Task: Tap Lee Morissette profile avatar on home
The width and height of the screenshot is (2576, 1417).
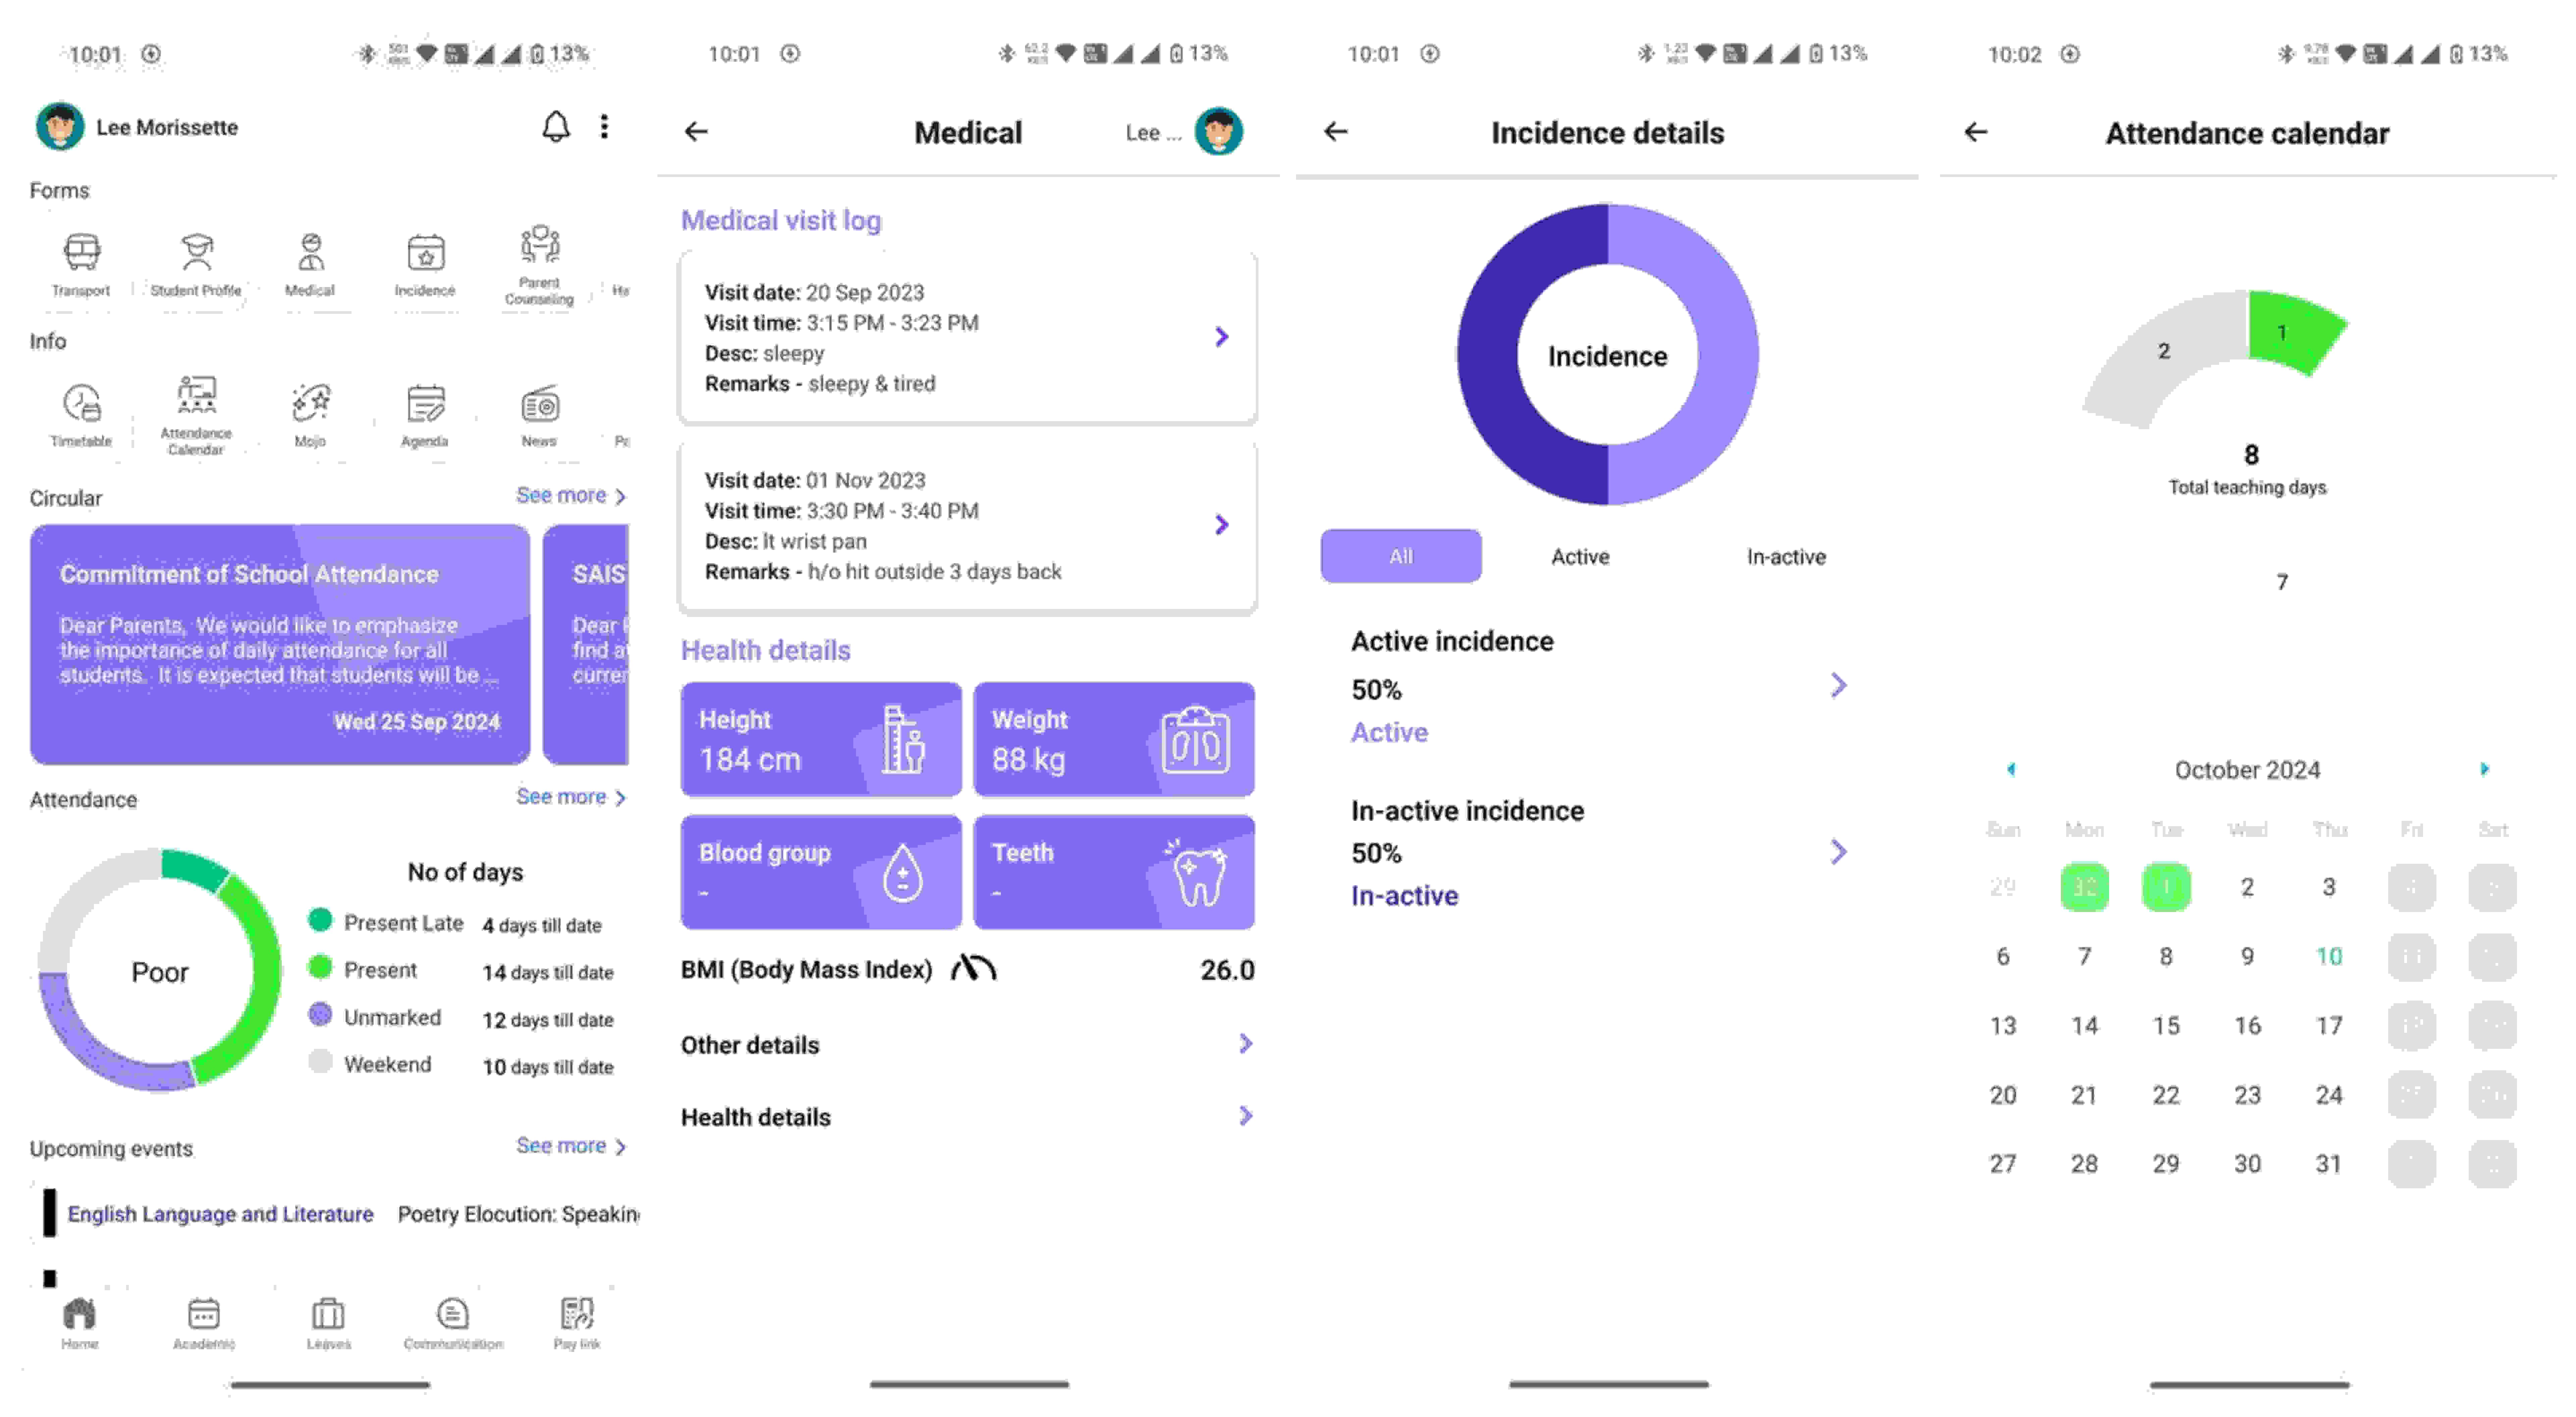Action: 60,127
